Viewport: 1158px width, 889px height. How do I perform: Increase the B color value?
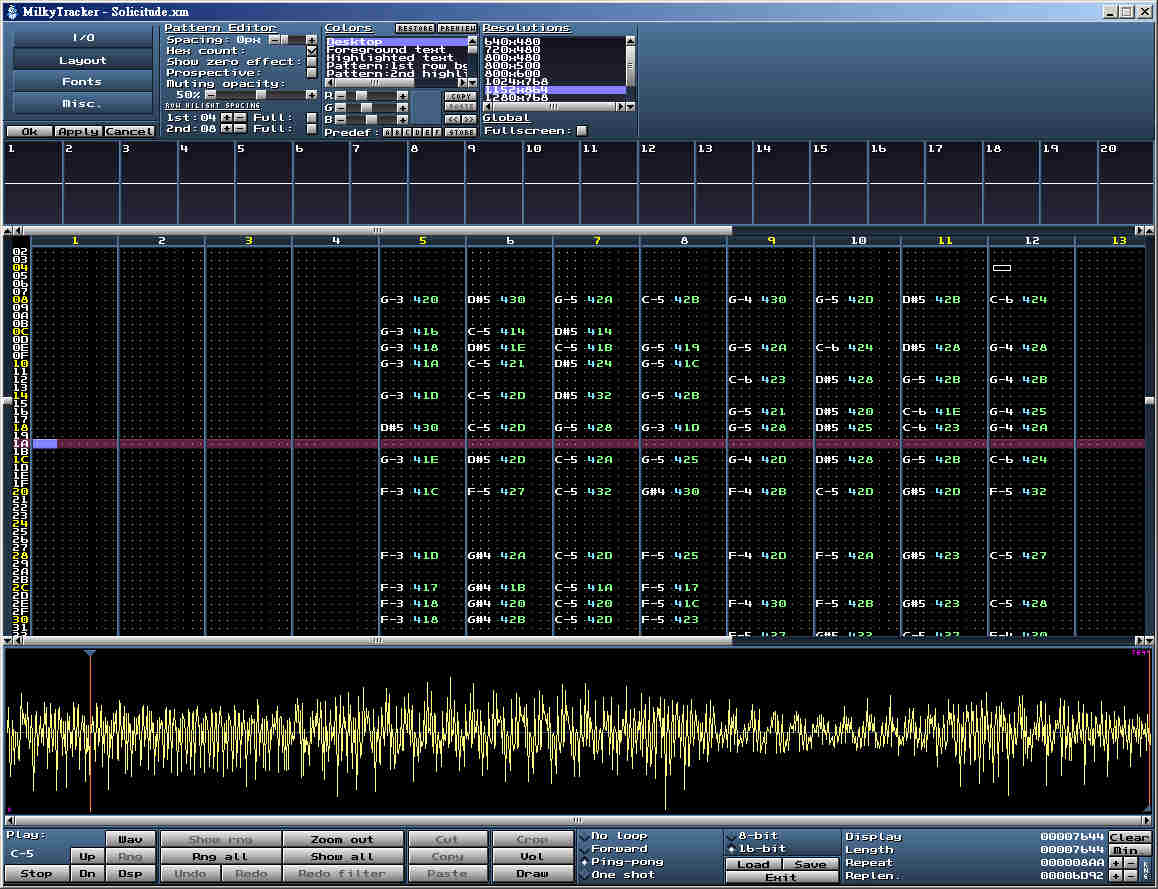coord(402,120)
